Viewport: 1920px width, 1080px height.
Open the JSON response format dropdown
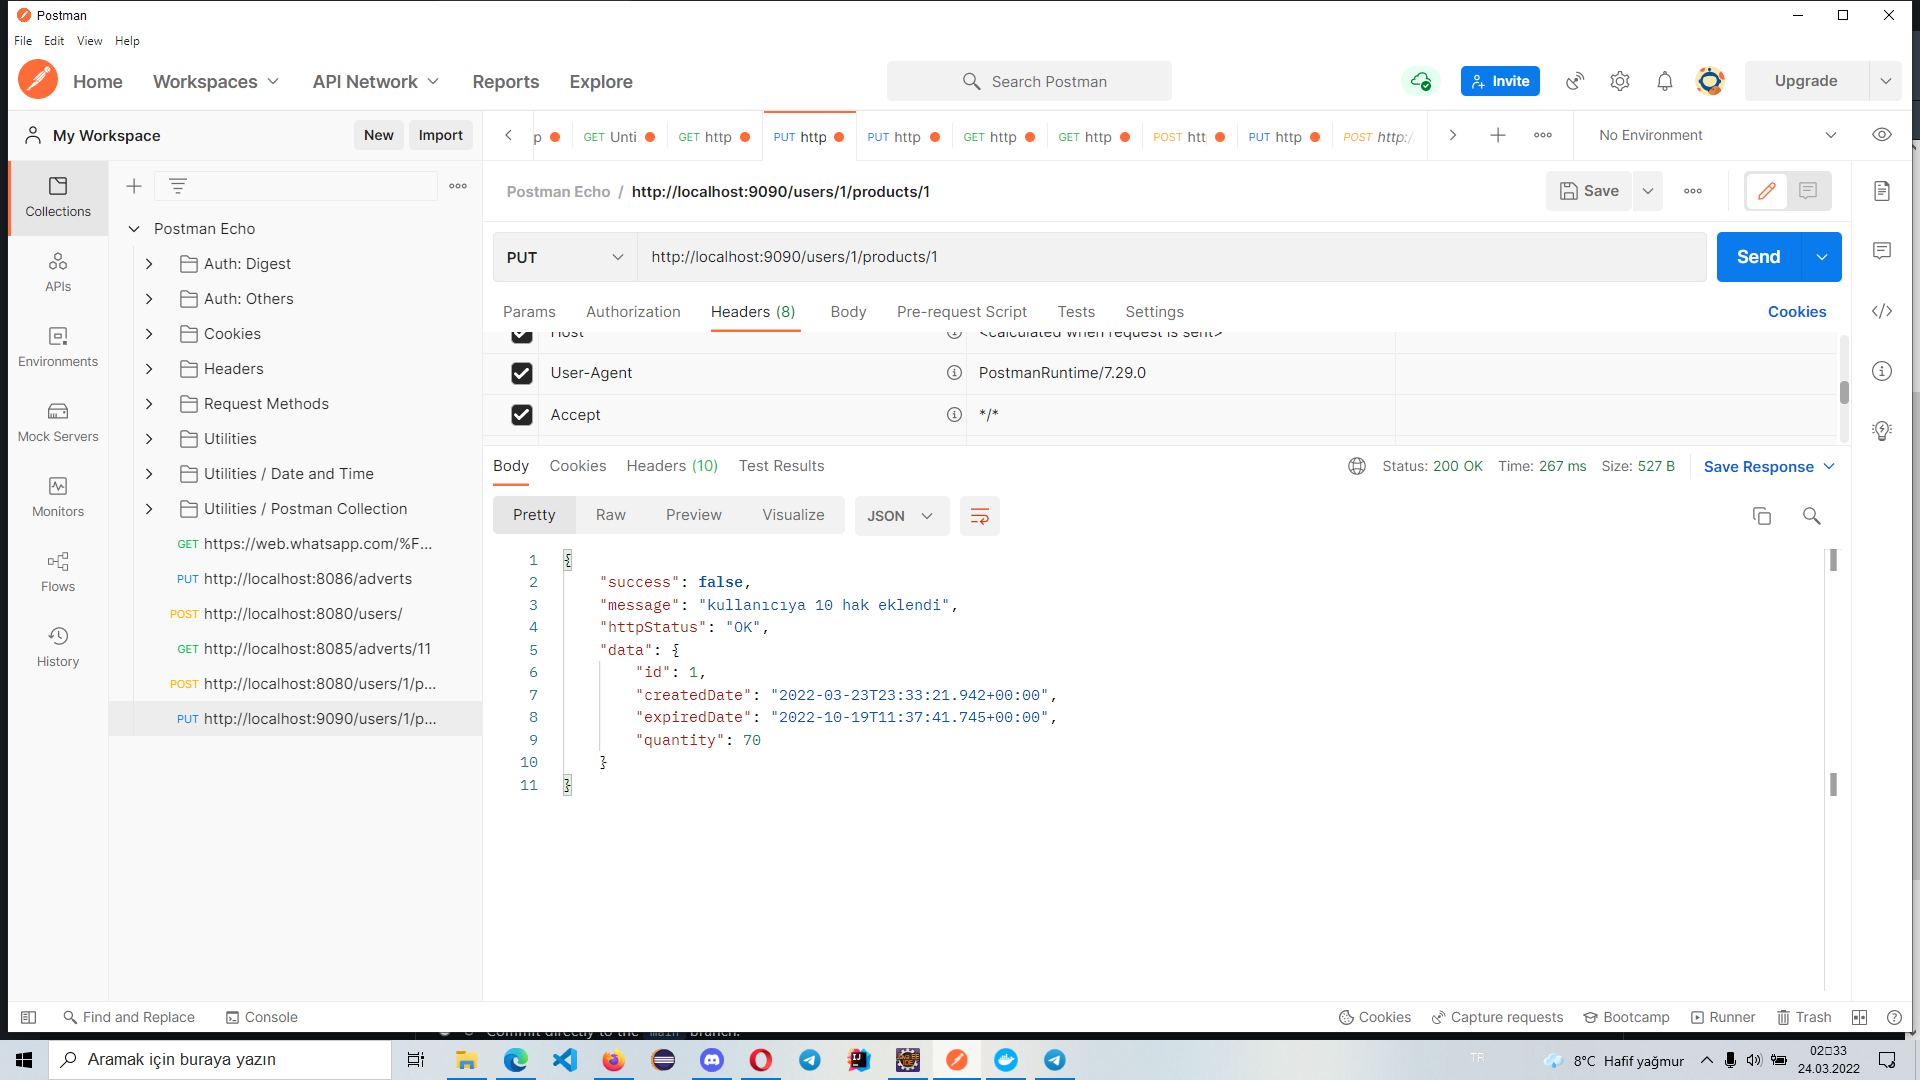(x=901, y=515)
